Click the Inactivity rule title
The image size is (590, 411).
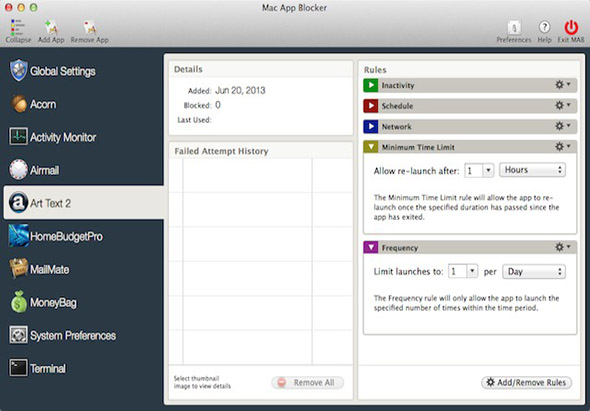398,85
